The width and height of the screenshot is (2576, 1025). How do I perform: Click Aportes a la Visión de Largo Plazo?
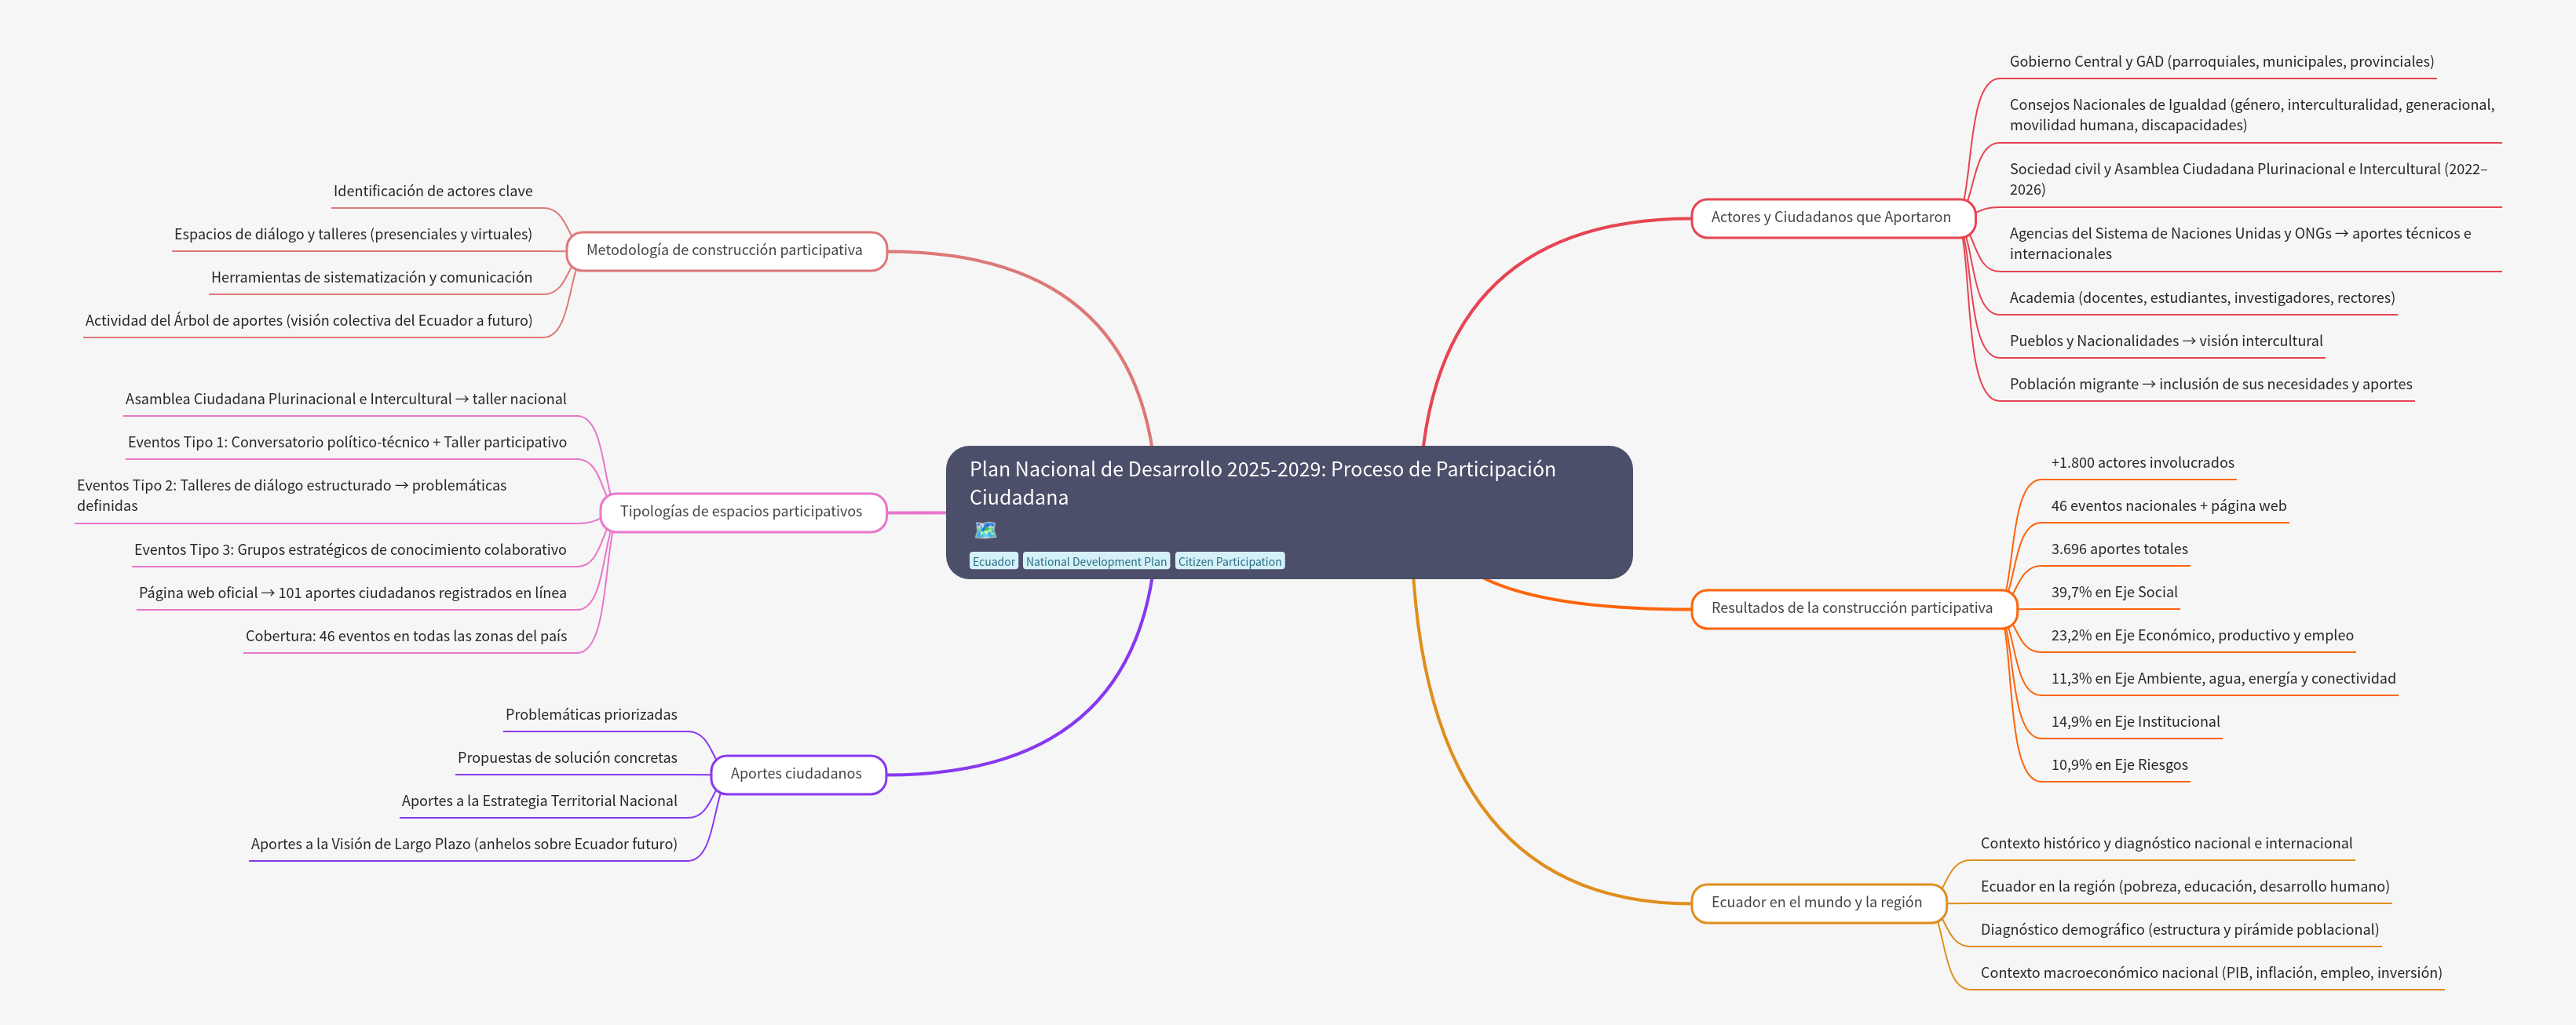point(464,844)
